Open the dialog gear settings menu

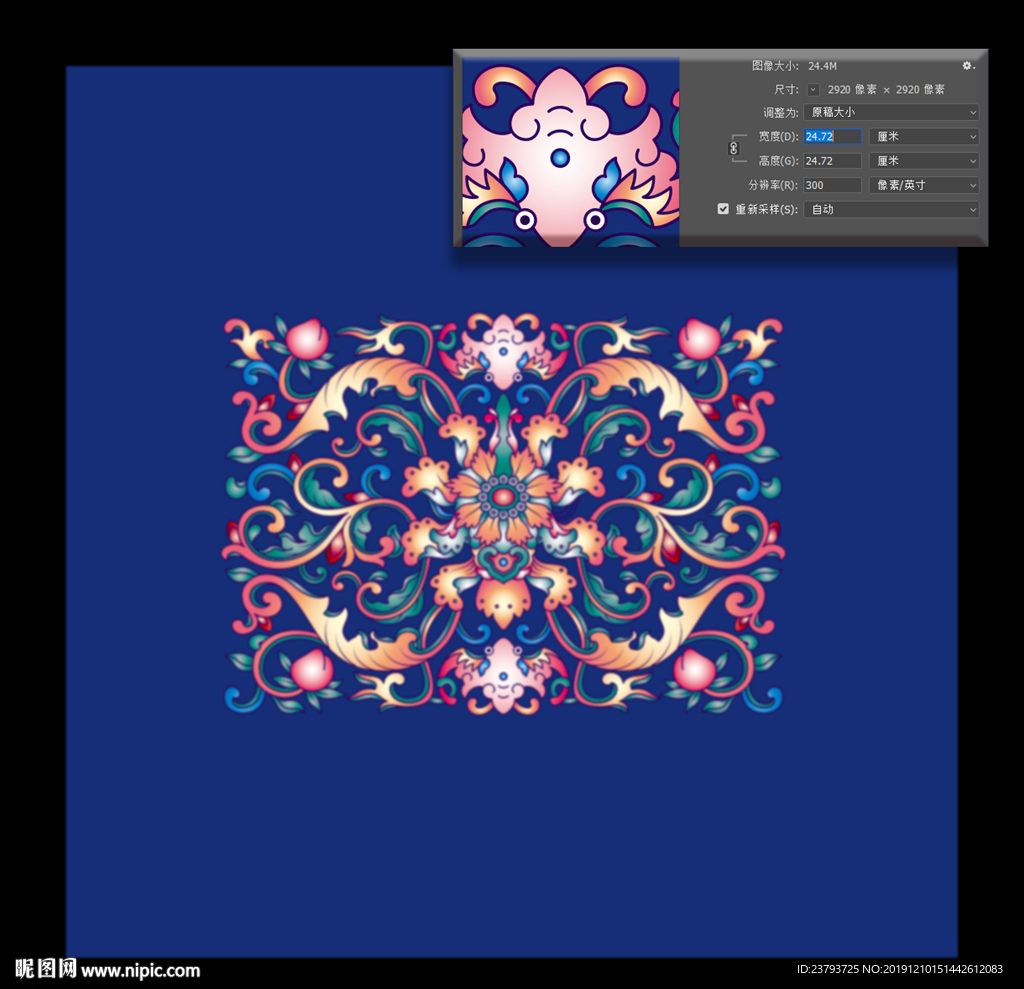(968, 65)
